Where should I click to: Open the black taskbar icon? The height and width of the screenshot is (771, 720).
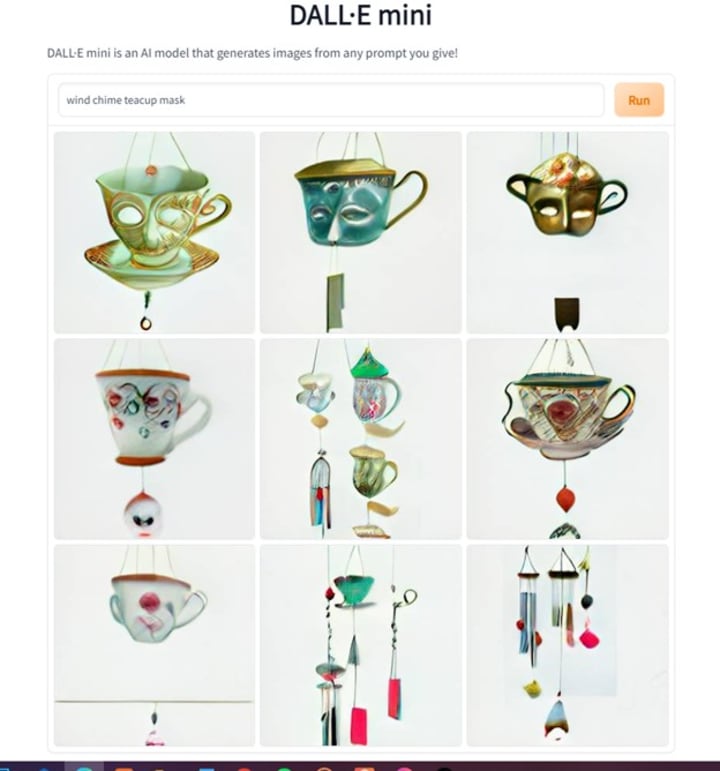[x=444, y=769]
